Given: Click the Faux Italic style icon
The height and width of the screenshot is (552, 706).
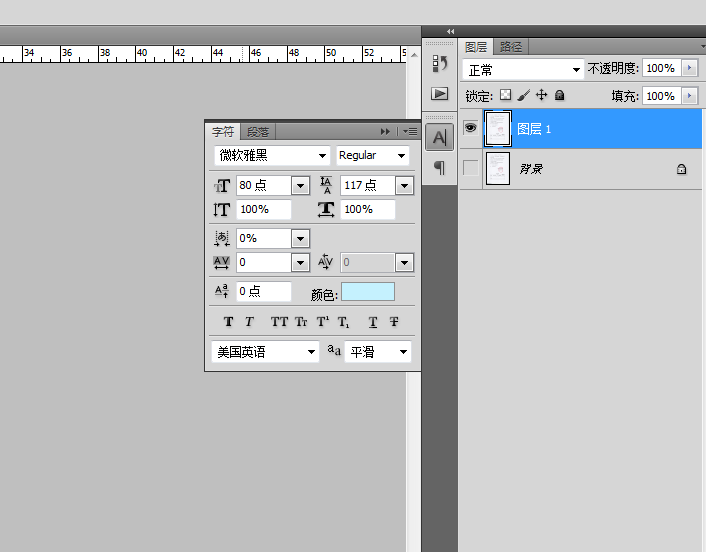Looking at the screenshot, I should (249, 321).
